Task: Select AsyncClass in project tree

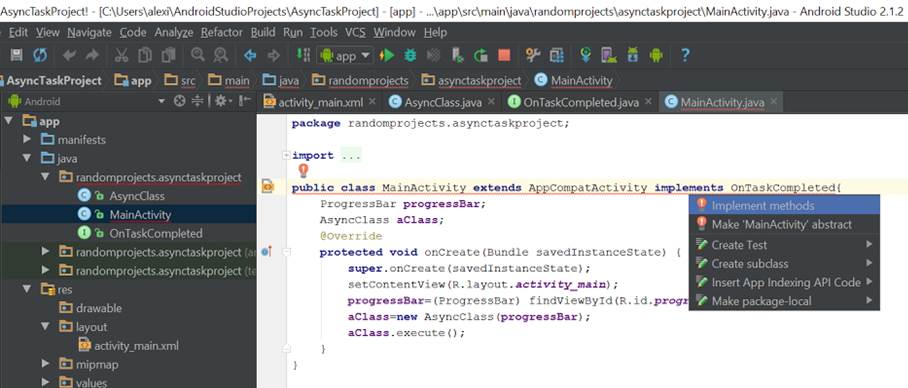Action: click(137, 196)
